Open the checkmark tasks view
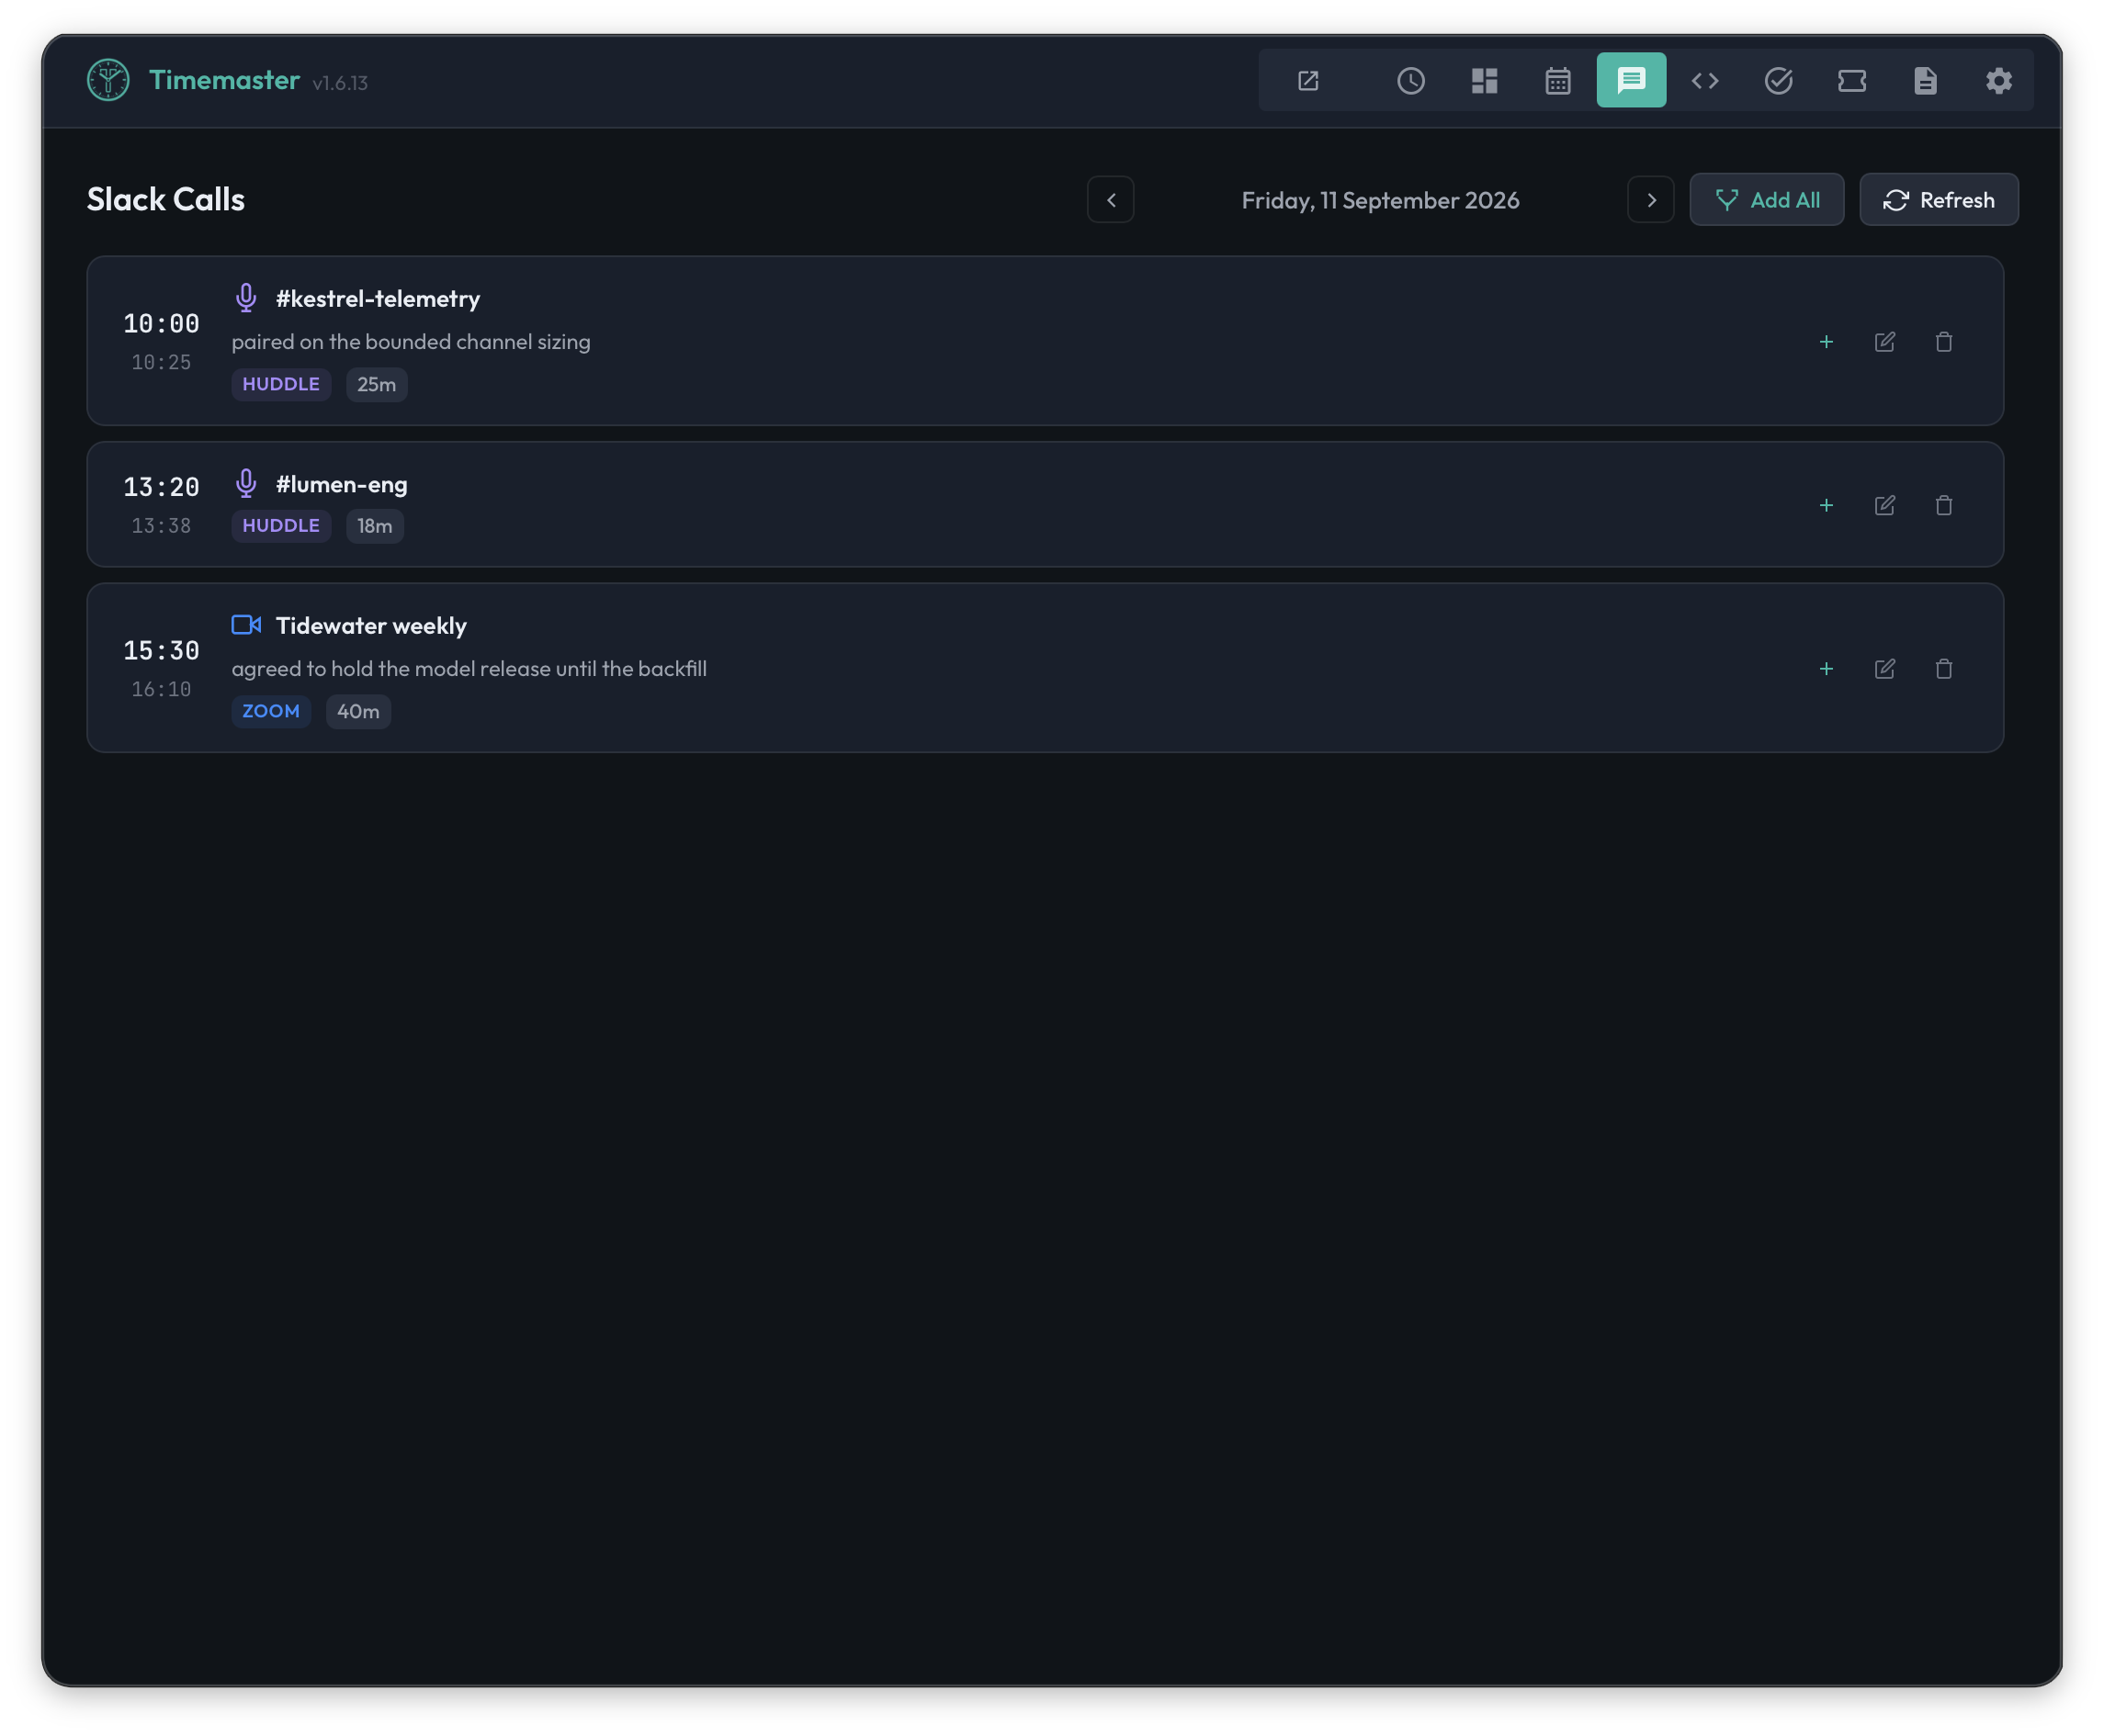The width and height of the screenshot is (2104, 1736). [x=1779, y=81]
